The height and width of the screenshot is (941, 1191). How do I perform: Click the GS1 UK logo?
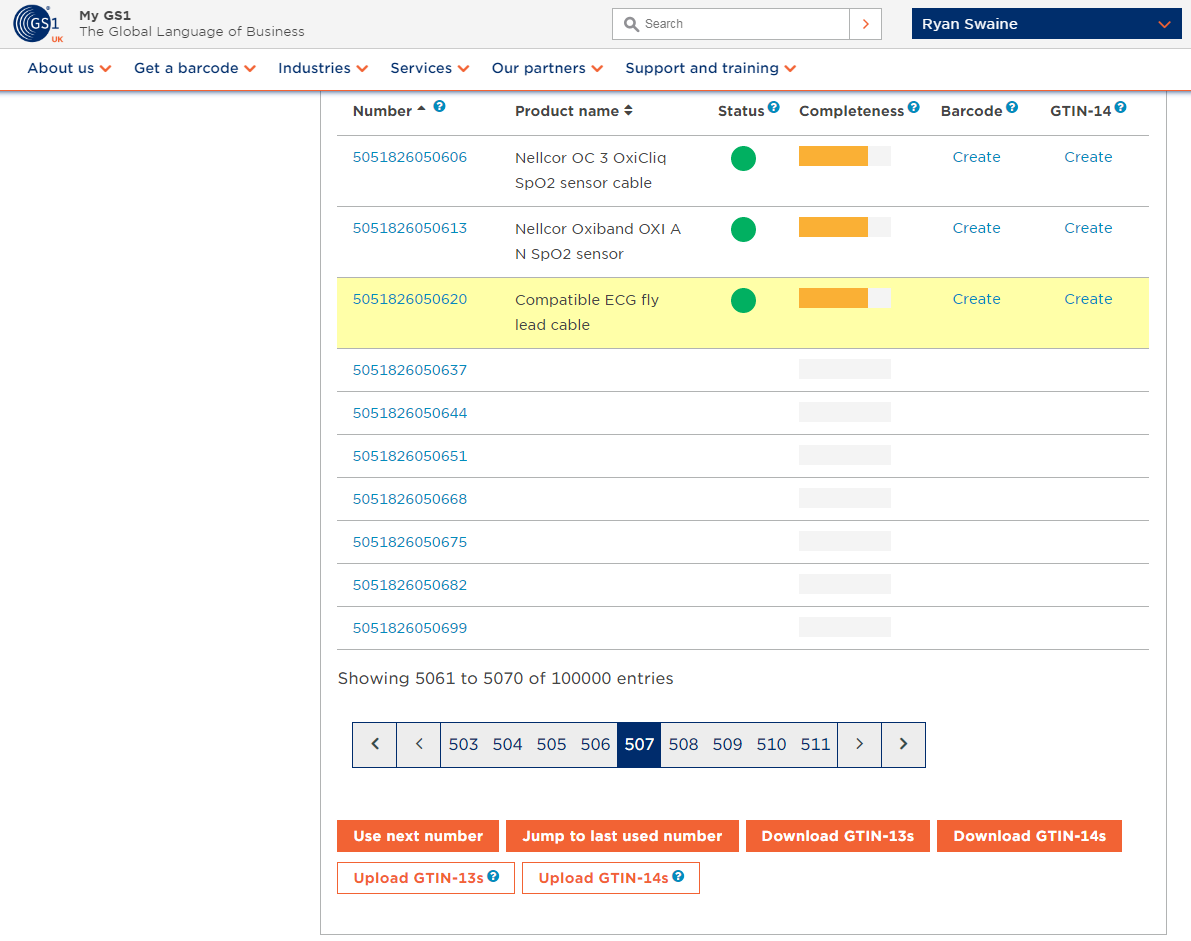tap(38, 24)
